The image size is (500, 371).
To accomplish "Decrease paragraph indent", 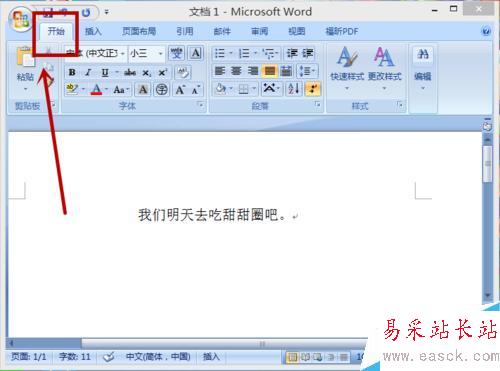I will 292,53.
